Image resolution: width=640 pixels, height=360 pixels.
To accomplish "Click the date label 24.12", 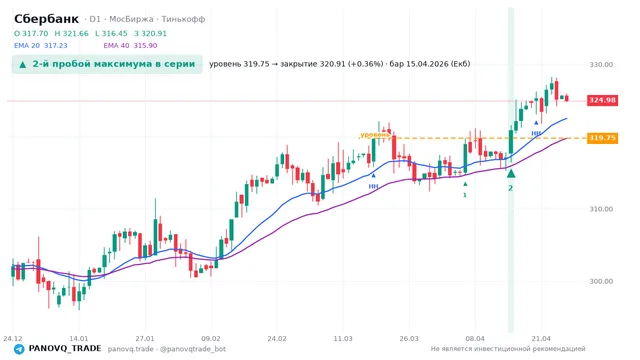I will point(13,338).
